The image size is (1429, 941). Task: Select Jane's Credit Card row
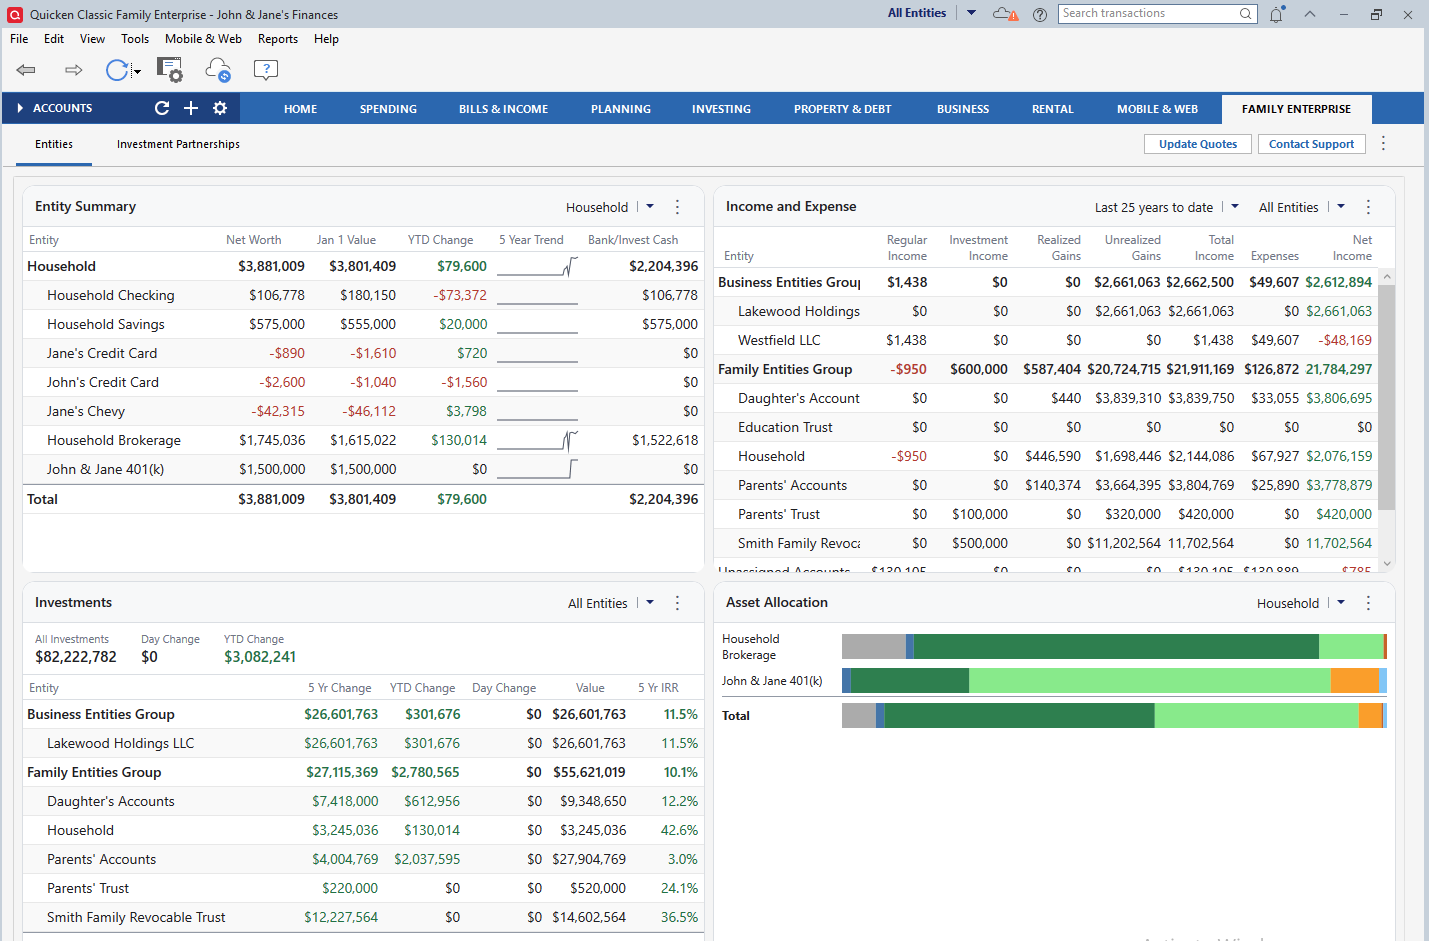click(x=363, y=353)
